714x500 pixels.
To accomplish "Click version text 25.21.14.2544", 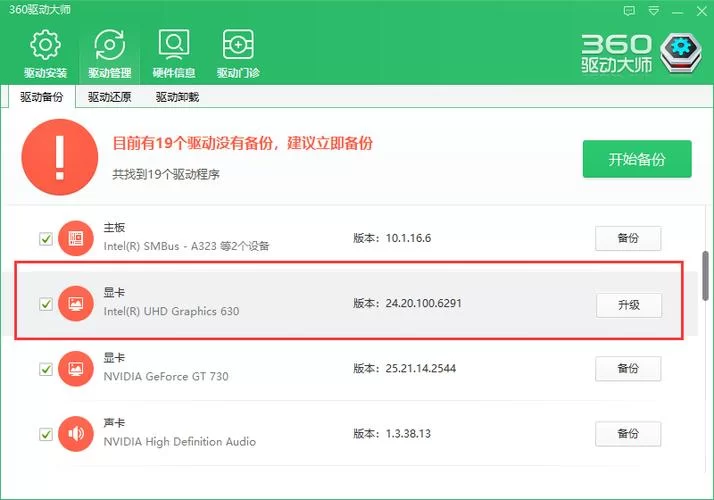I will click(421, 368).
